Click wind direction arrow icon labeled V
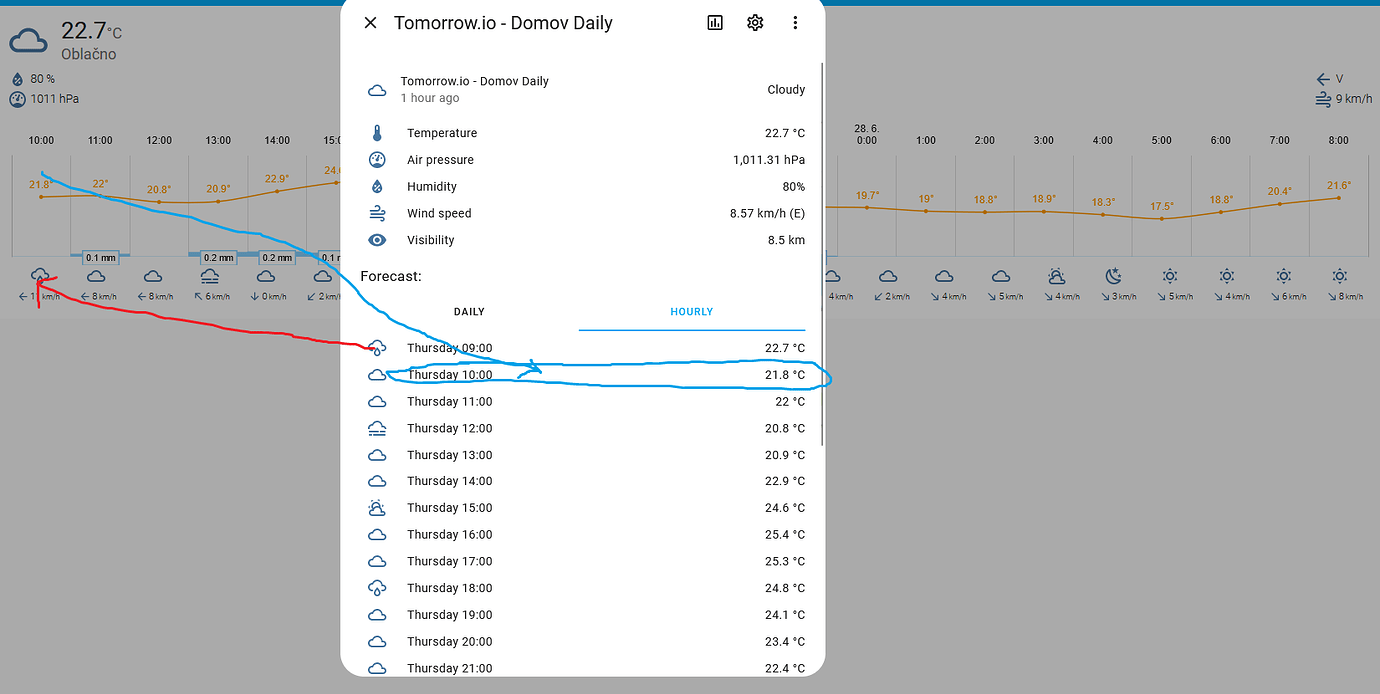Viewport: 1380px width, 694px height. point(1323,79)
